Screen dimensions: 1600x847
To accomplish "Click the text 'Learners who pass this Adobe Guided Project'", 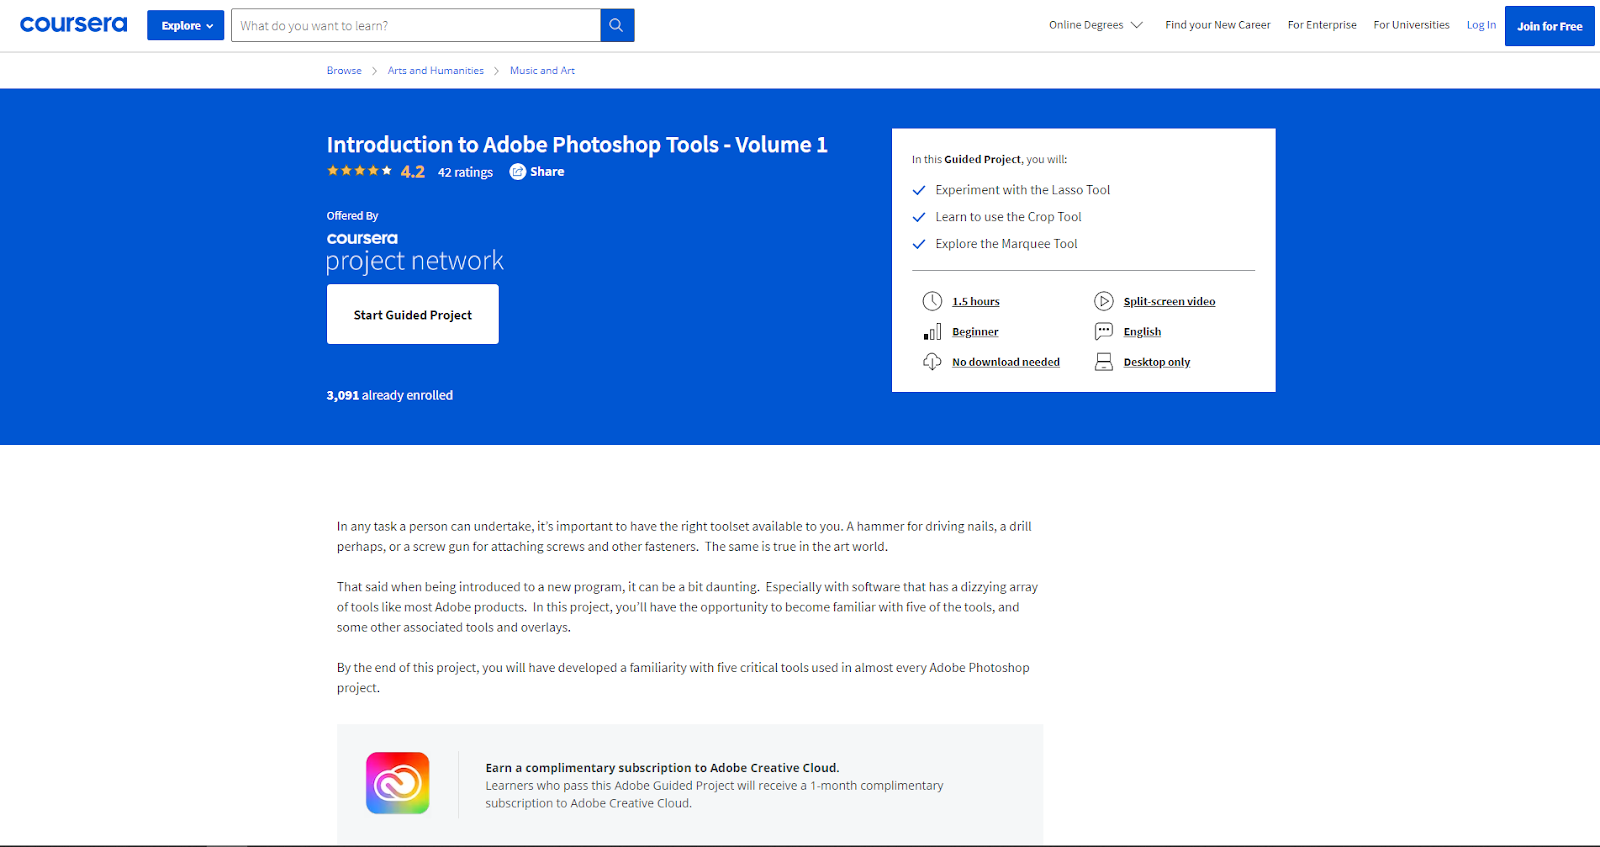I will tap(714, 795).
